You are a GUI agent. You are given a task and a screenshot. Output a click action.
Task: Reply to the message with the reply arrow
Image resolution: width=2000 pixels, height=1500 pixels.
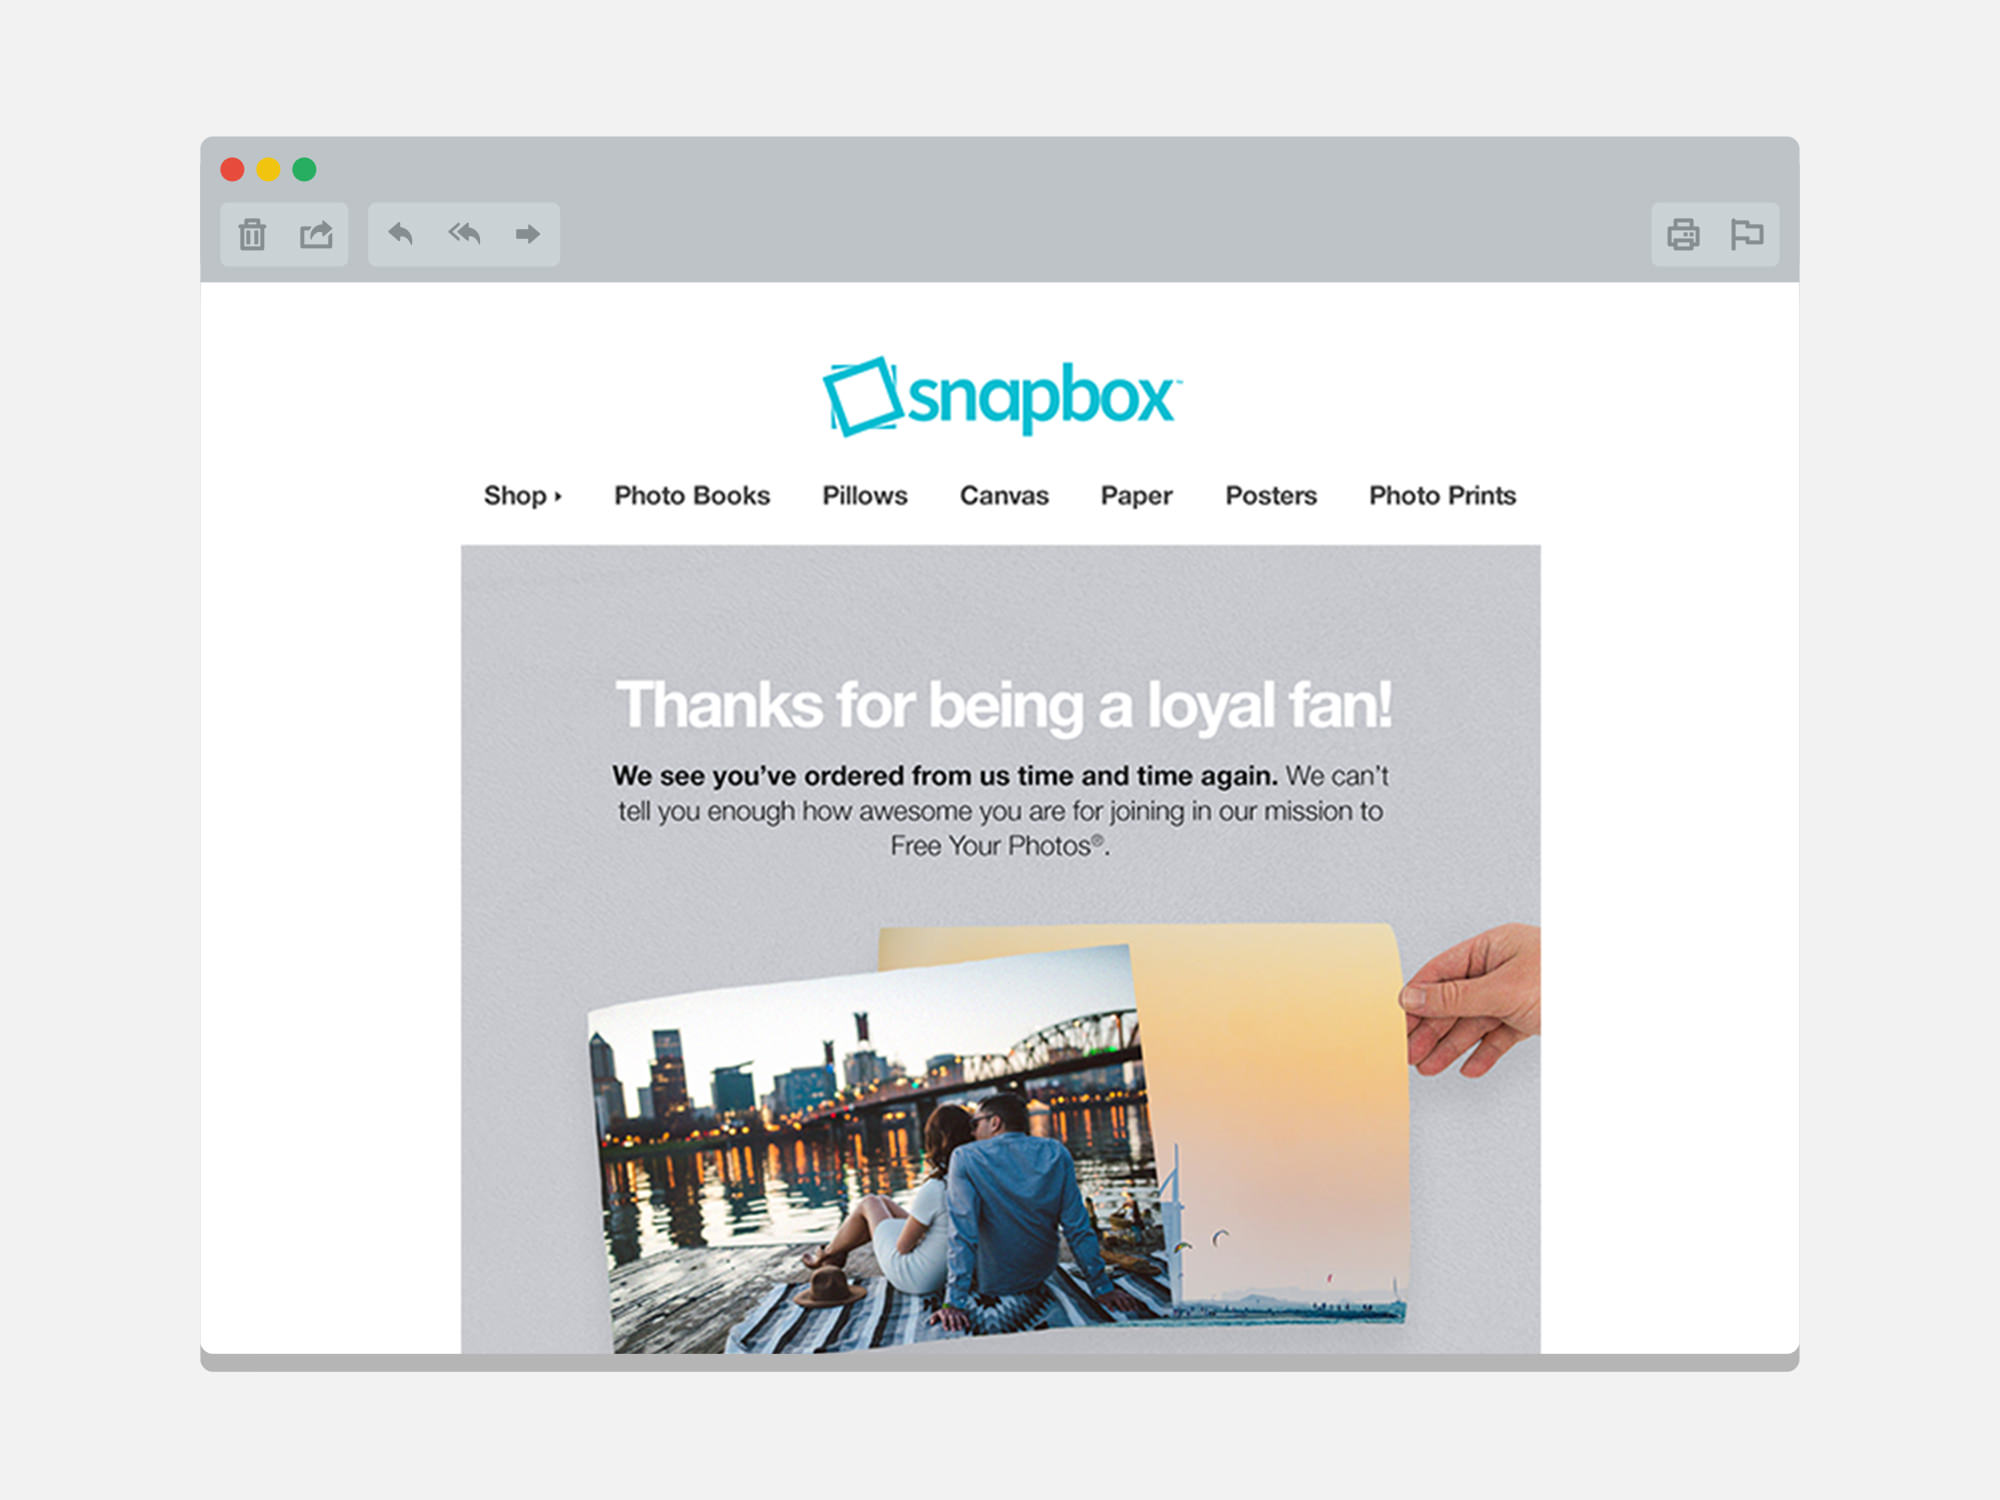pyautogui.click(x=400, y=234)
